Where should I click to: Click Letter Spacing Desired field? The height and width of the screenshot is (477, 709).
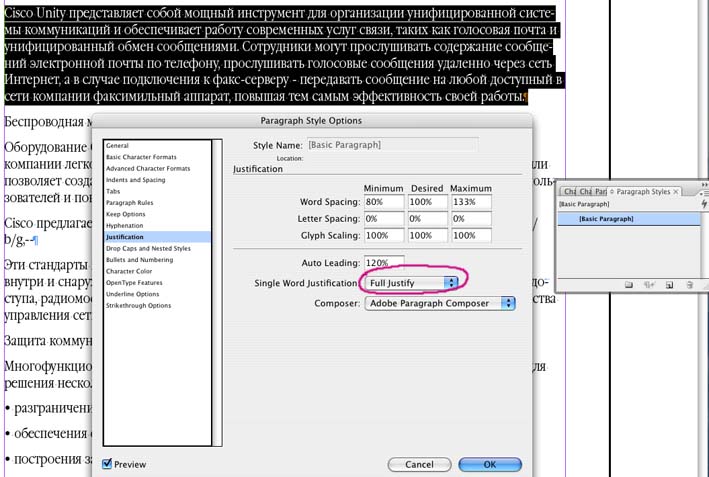428,219
